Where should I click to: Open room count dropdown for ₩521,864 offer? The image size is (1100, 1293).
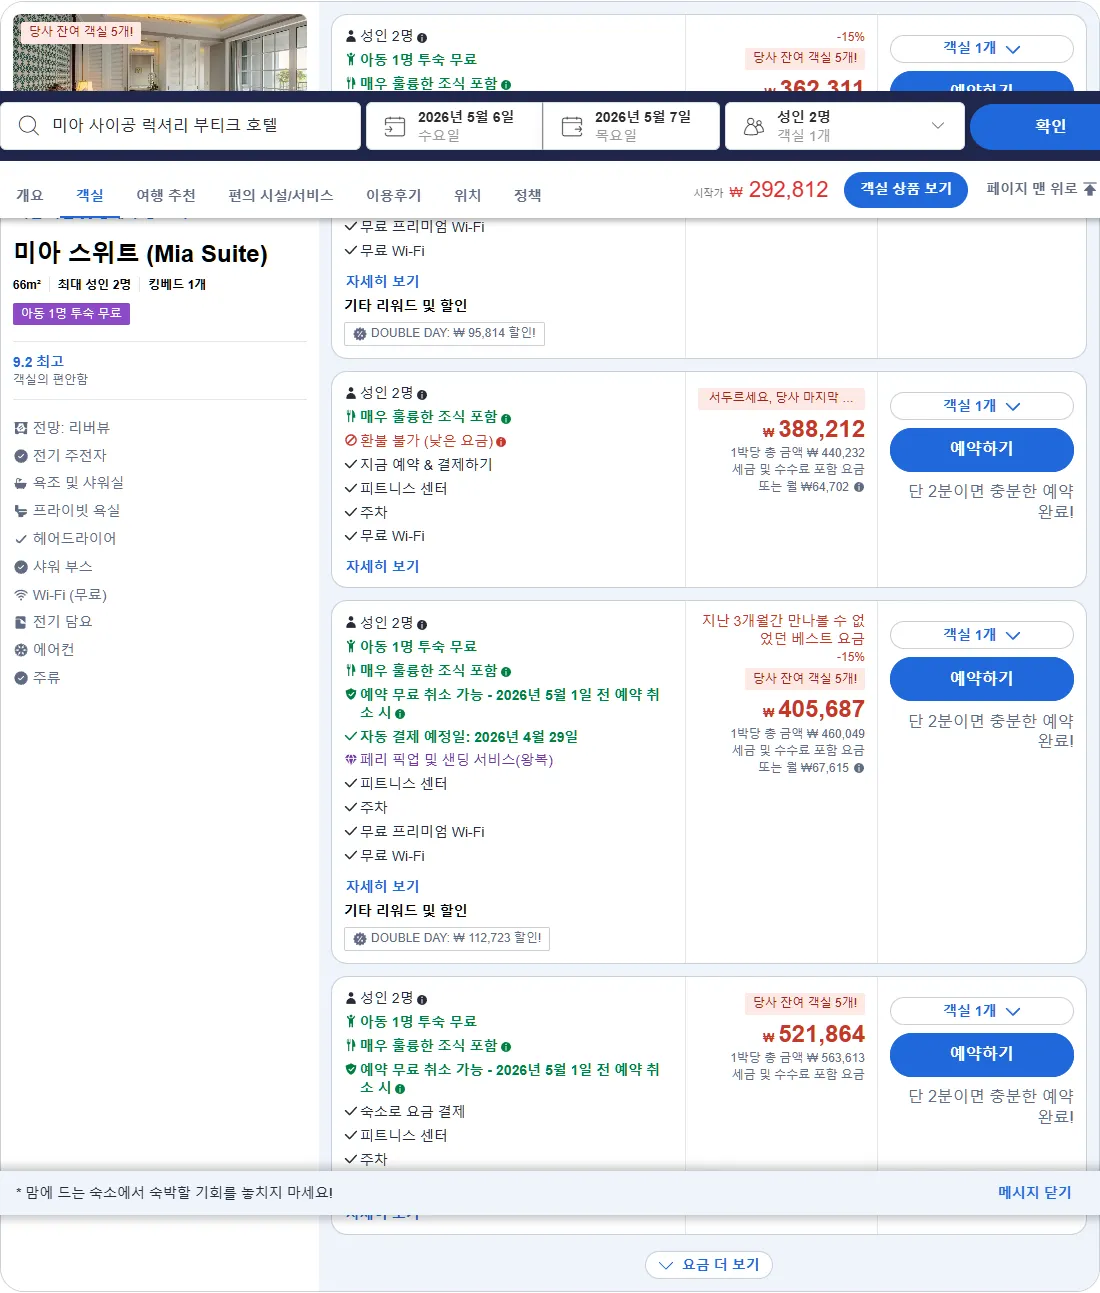point(981,1011)
